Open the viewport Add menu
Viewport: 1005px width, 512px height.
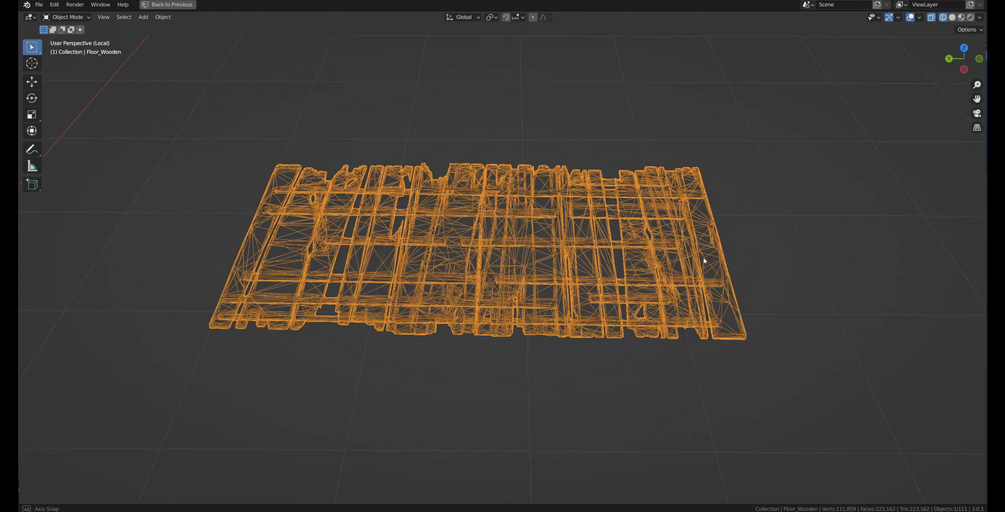point(143,17)
